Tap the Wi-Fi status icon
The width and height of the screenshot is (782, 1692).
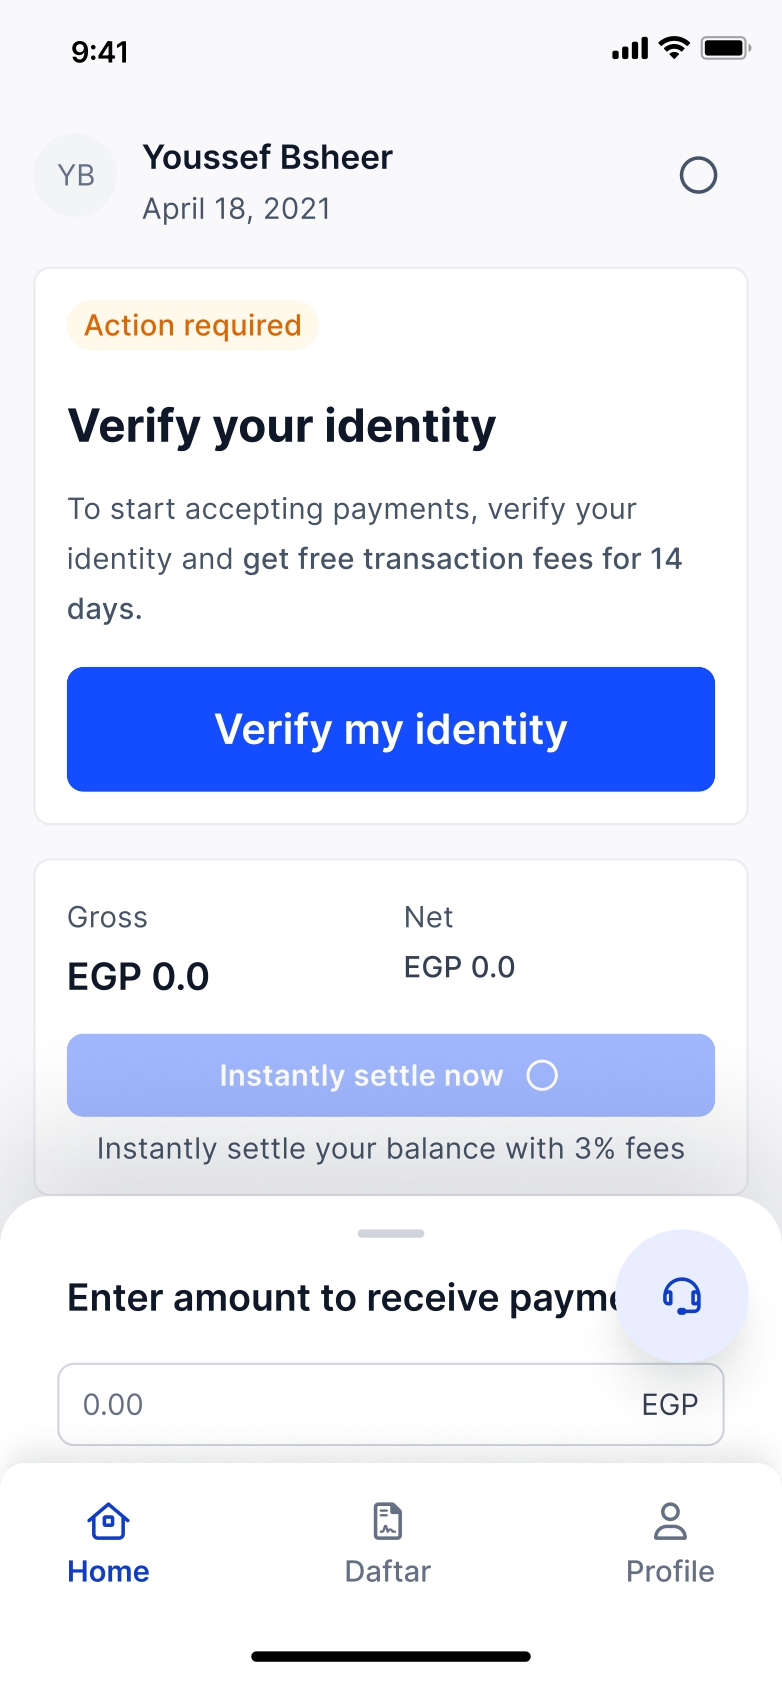(x=676, y=48)
